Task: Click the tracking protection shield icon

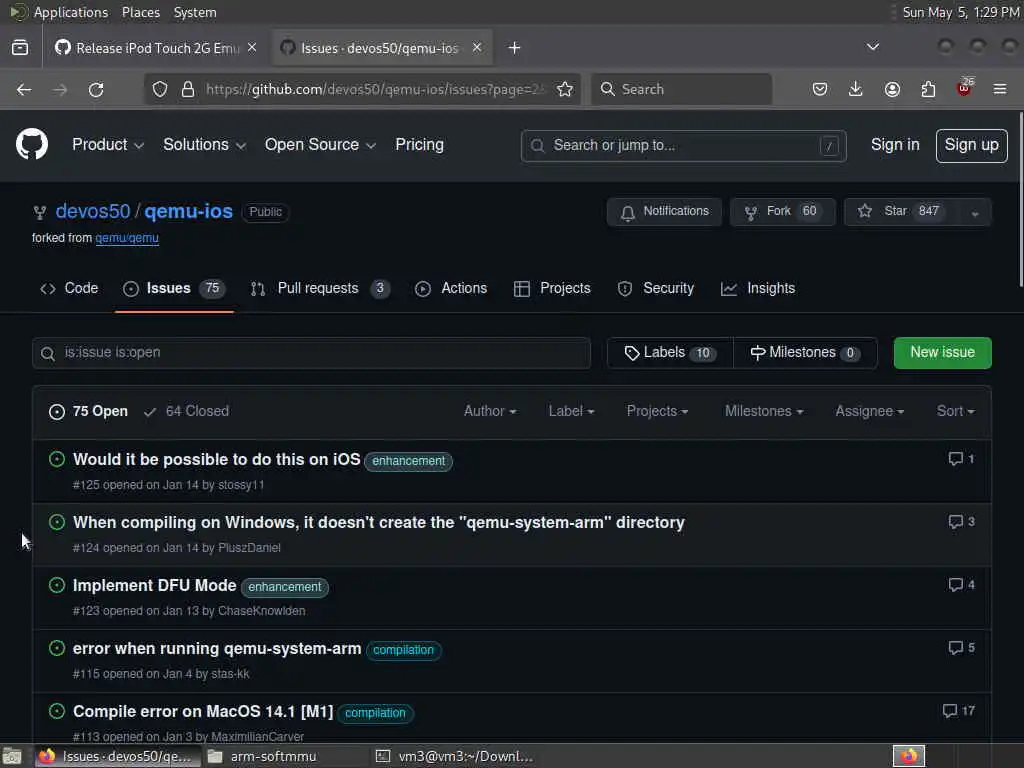Action: pyautogui.click(x=160, y=89)
